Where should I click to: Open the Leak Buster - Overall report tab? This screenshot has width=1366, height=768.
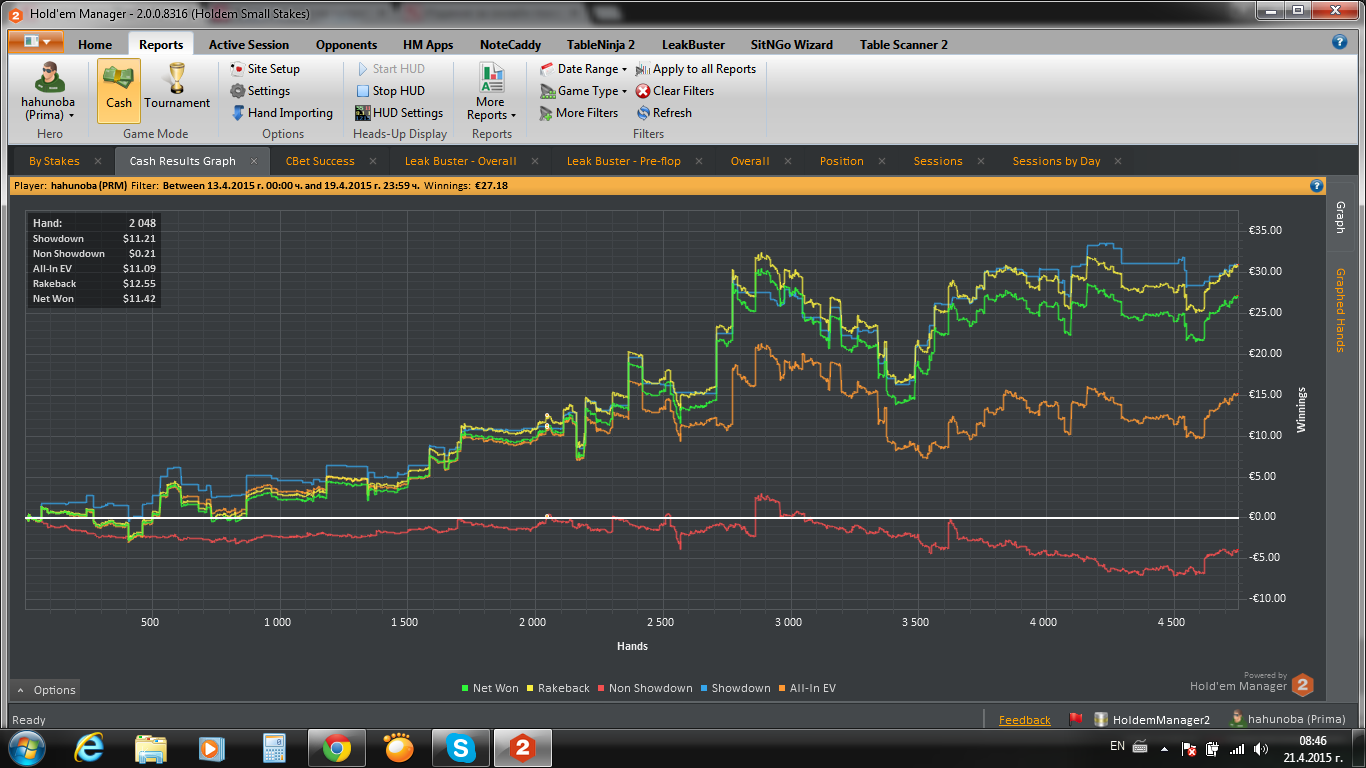click(461, 161)
